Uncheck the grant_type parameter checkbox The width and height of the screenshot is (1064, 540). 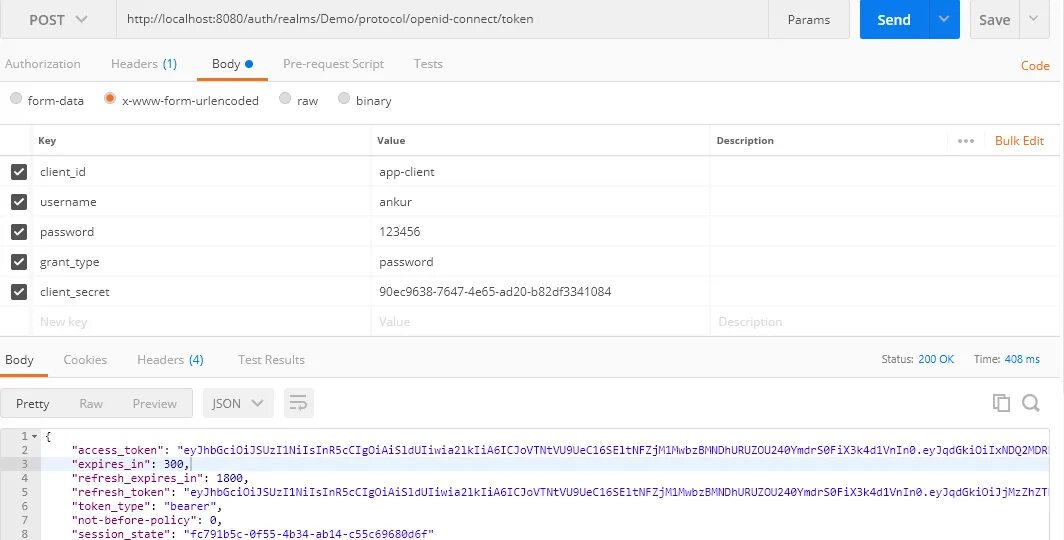(x=19, y=262)
